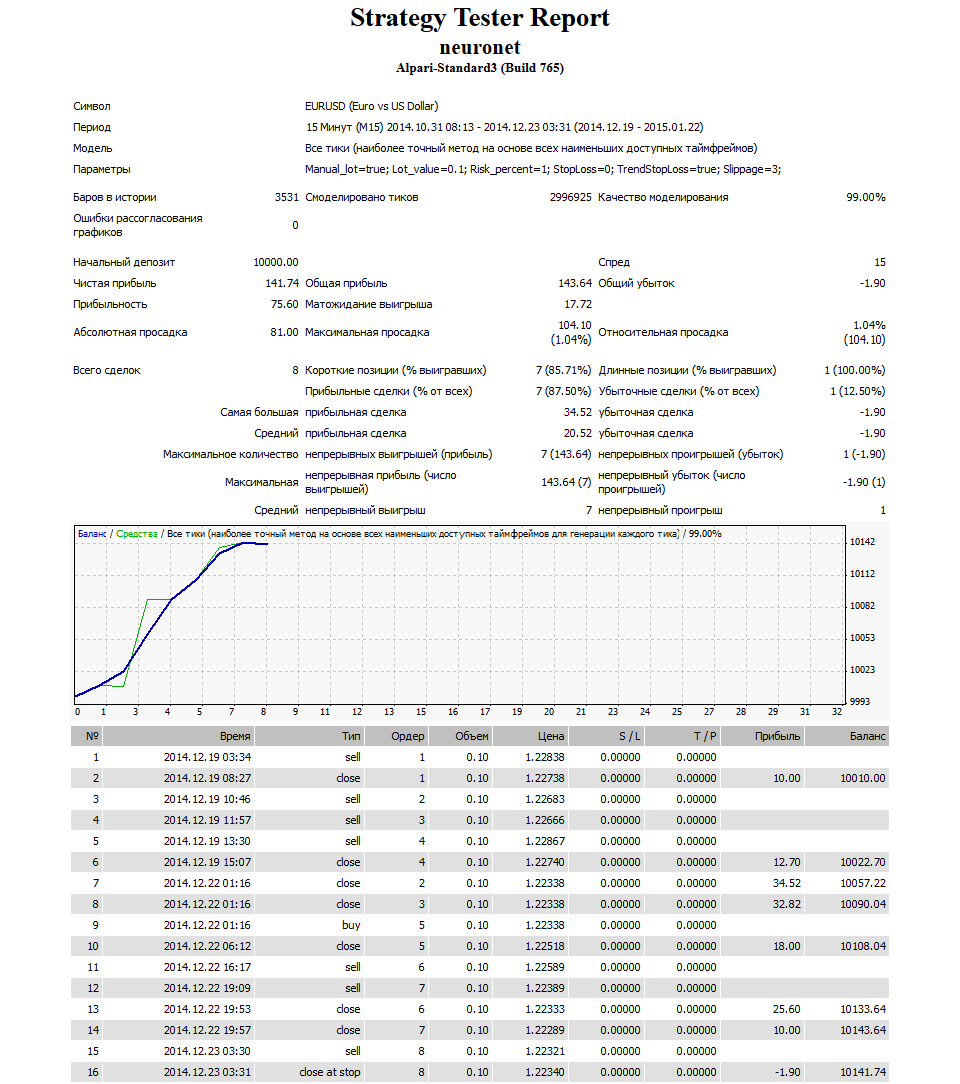Click 'Alpari-Standard3 (Build 765)' text
The width and height of the screenshot is (960, 1084).
[480, 68]
